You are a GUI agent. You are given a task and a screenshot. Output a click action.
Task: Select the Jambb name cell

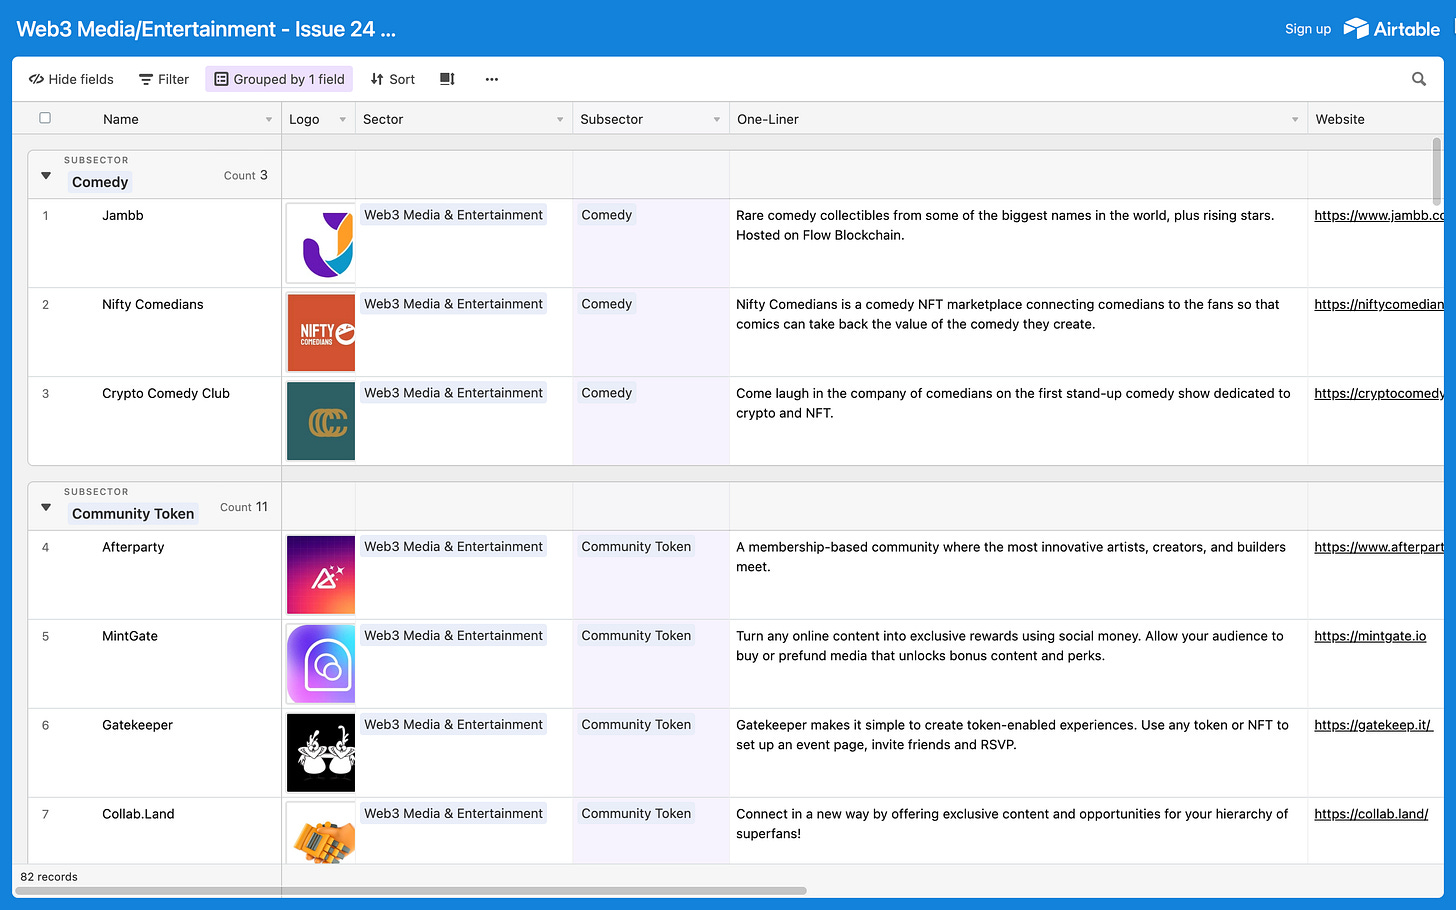155,243
